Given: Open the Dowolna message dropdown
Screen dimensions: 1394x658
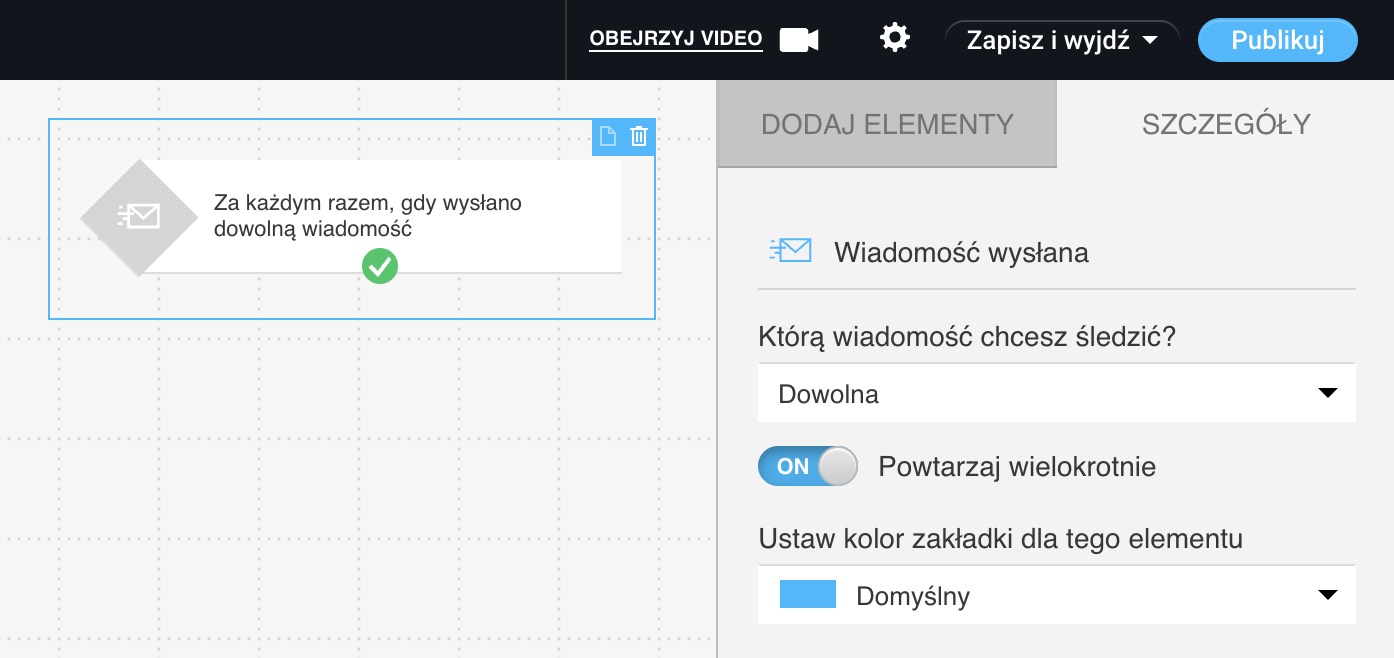Looking at the screenshot, I should (x=1057, y=393).
